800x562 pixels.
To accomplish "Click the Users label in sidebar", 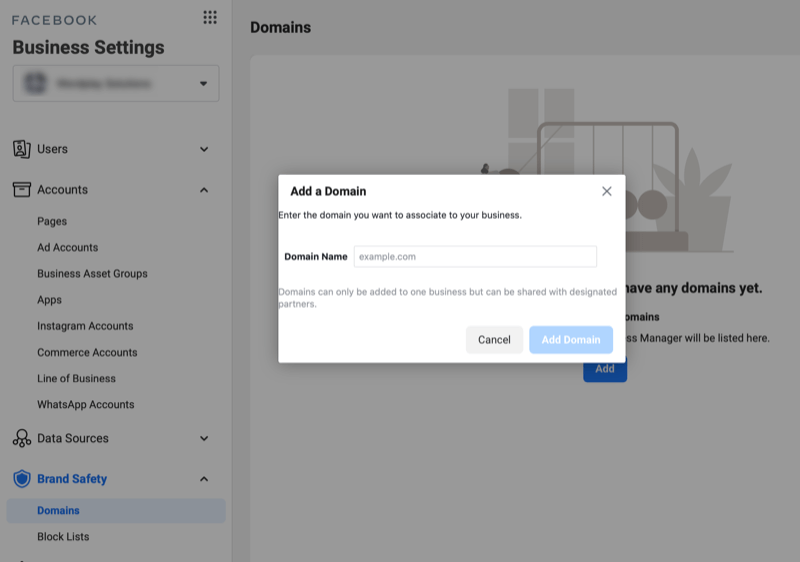I will pyautogui.click(x=52, y=149).
